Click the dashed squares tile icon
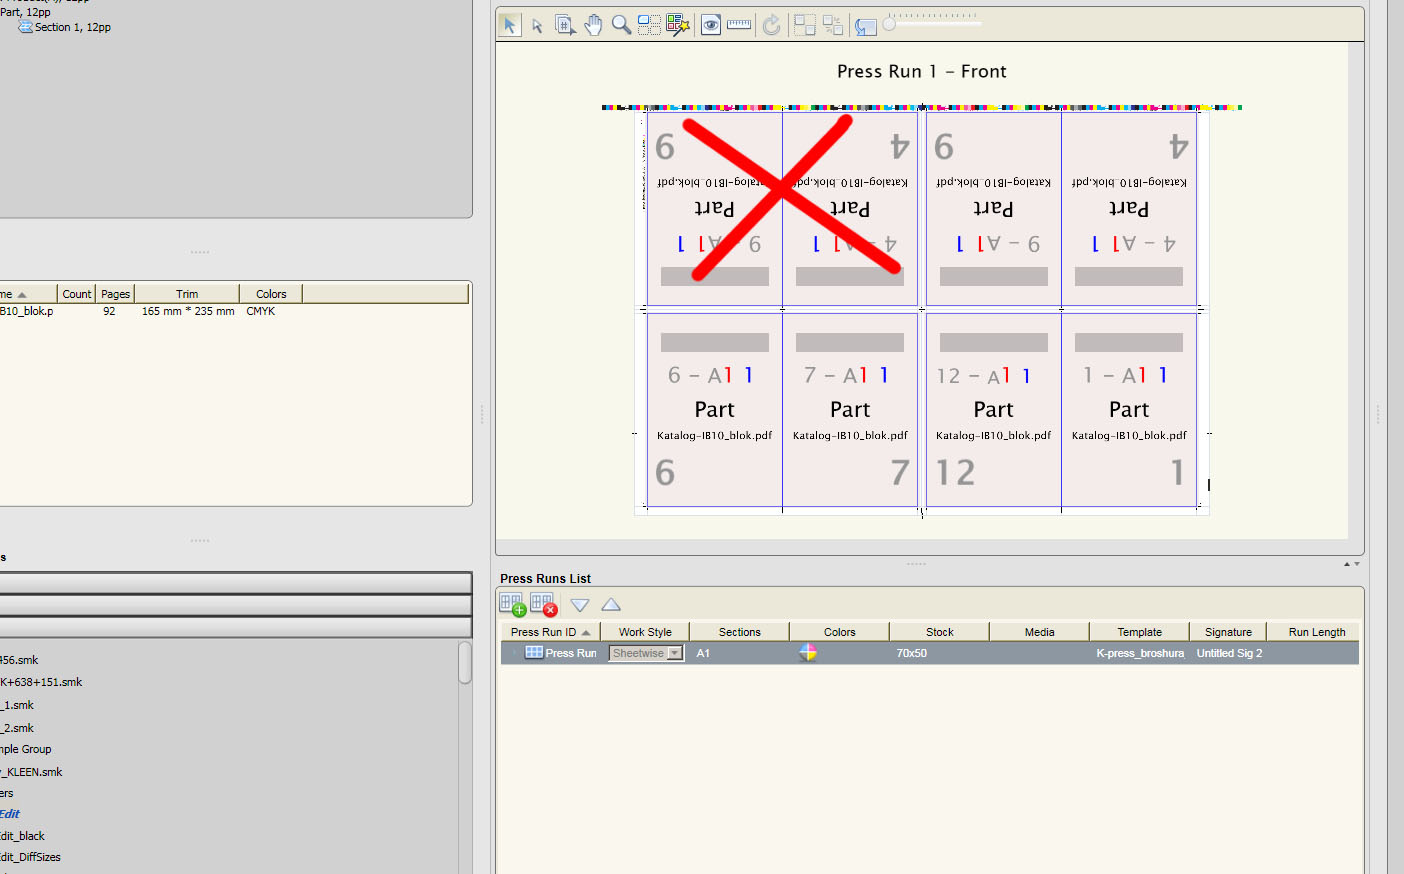This screenshot has width=1404, height=874. click(x=805, y=25)
